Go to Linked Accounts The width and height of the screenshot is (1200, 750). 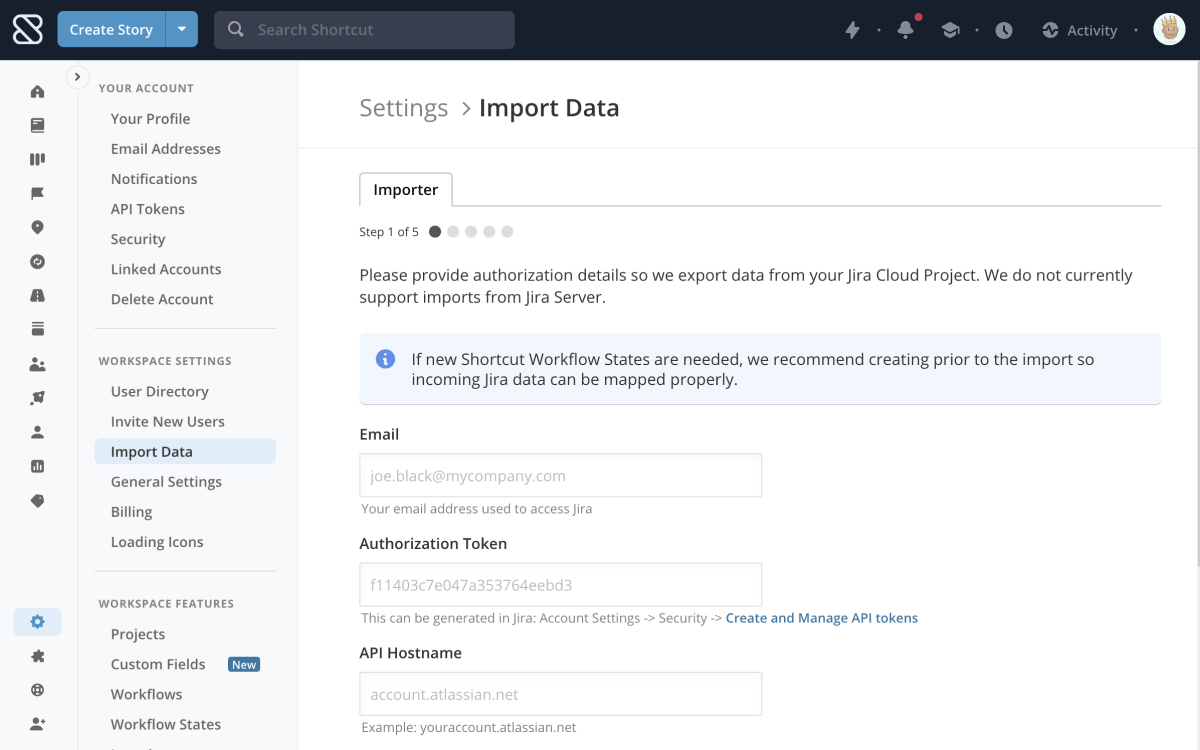click(x=166, y=268)
